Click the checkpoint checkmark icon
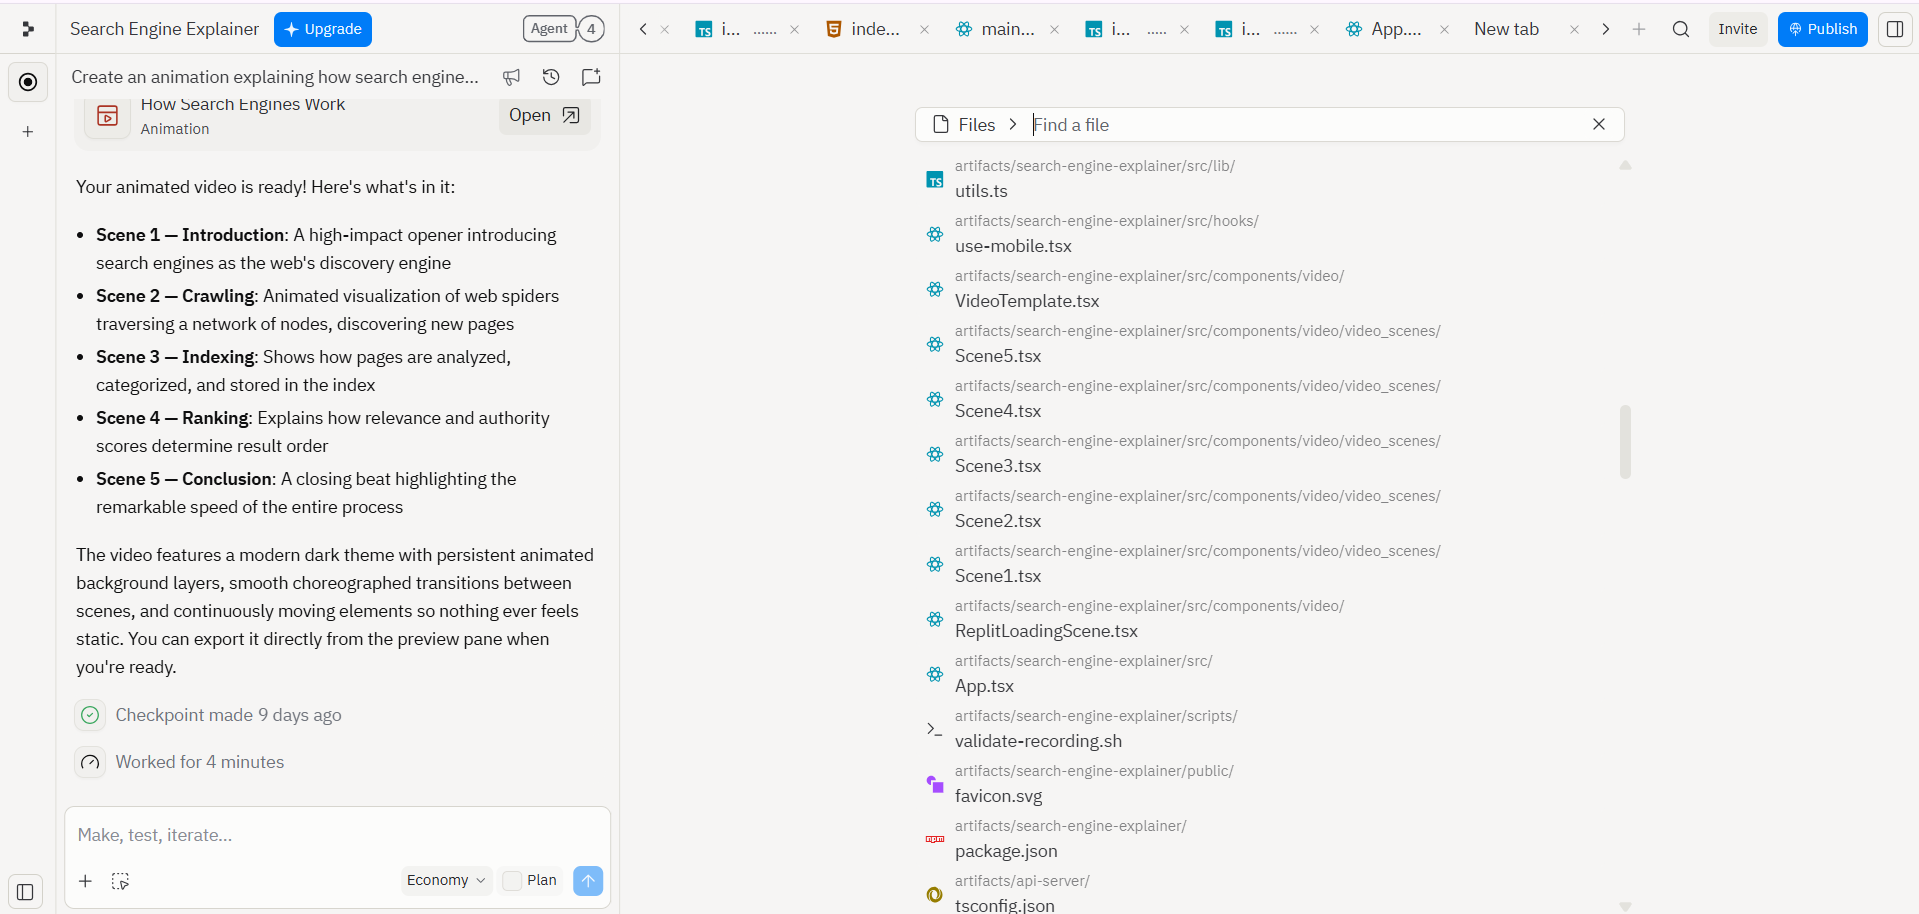This screenshot has height=914, width=1919. [x=90, y=715]
